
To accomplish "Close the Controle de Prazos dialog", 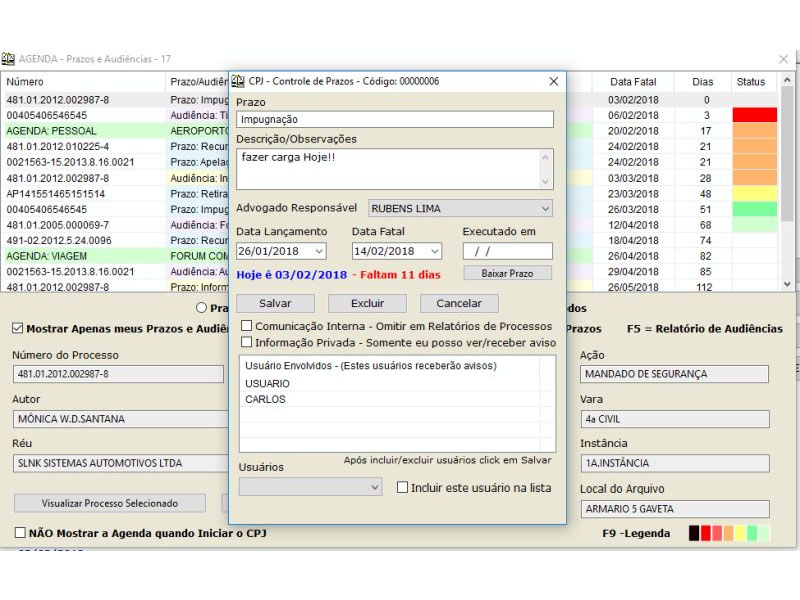I will (x=553, y=81).
